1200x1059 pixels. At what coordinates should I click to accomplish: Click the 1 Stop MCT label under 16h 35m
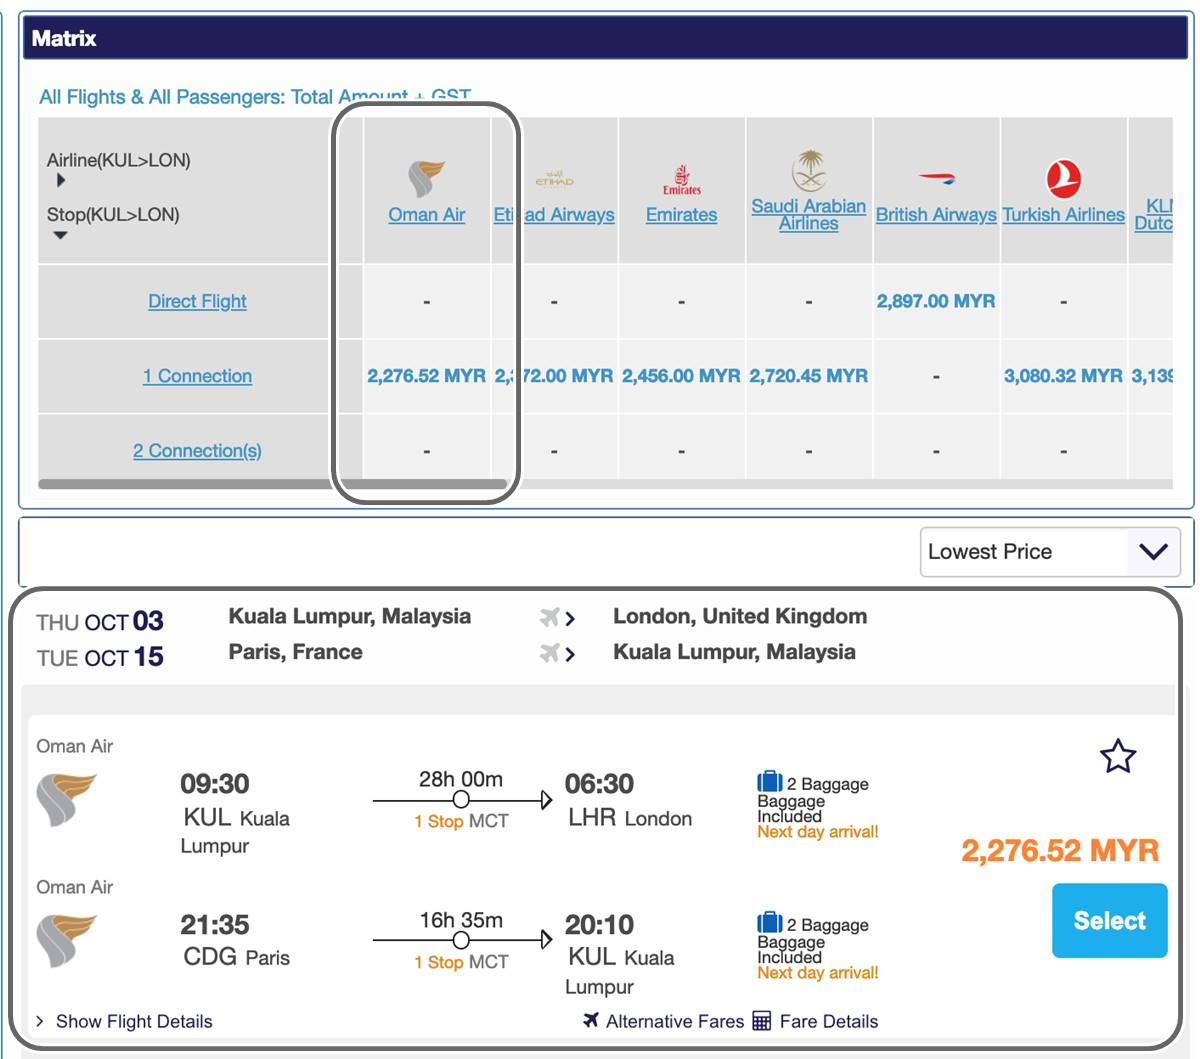coord(461,962)
